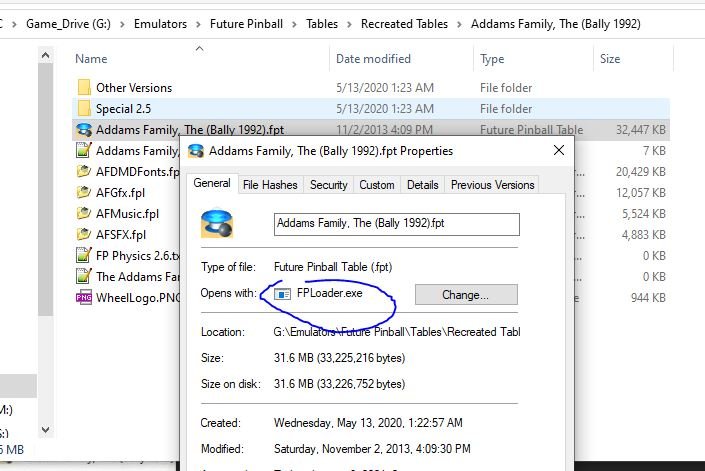Click the Created date value in Properties
The height and width of the screenshot is (471, 705).
click(x=368, y=423)
